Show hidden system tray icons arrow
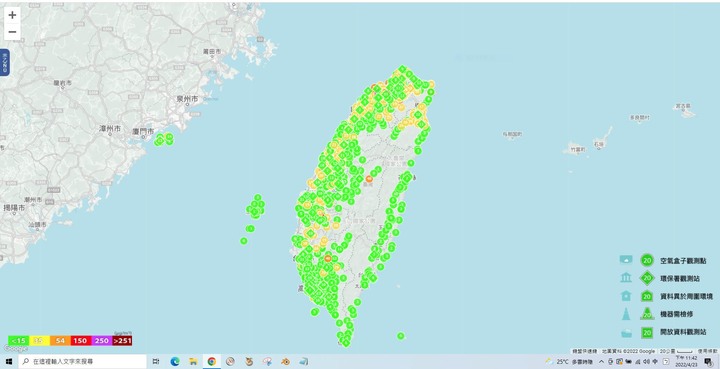The image size is (720, 369). [602, 362]
